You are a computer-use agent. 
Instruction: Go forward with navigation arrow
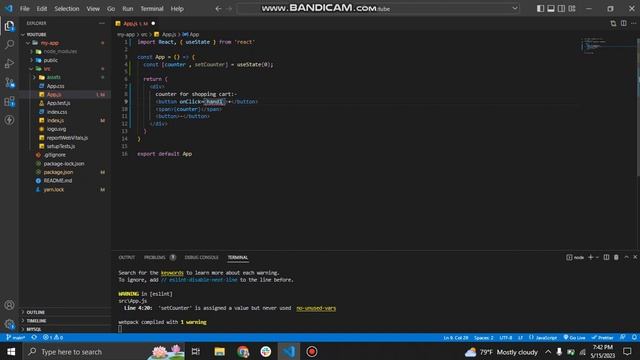(x=229, y=9)
